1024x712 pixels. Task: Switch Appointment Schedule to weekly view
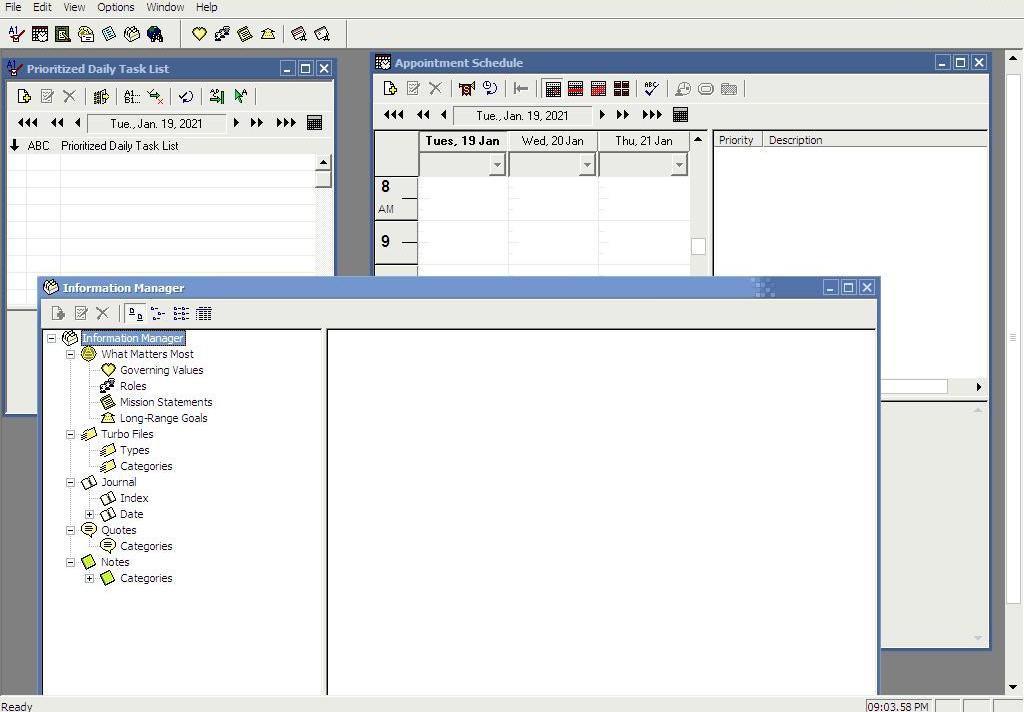576,88
